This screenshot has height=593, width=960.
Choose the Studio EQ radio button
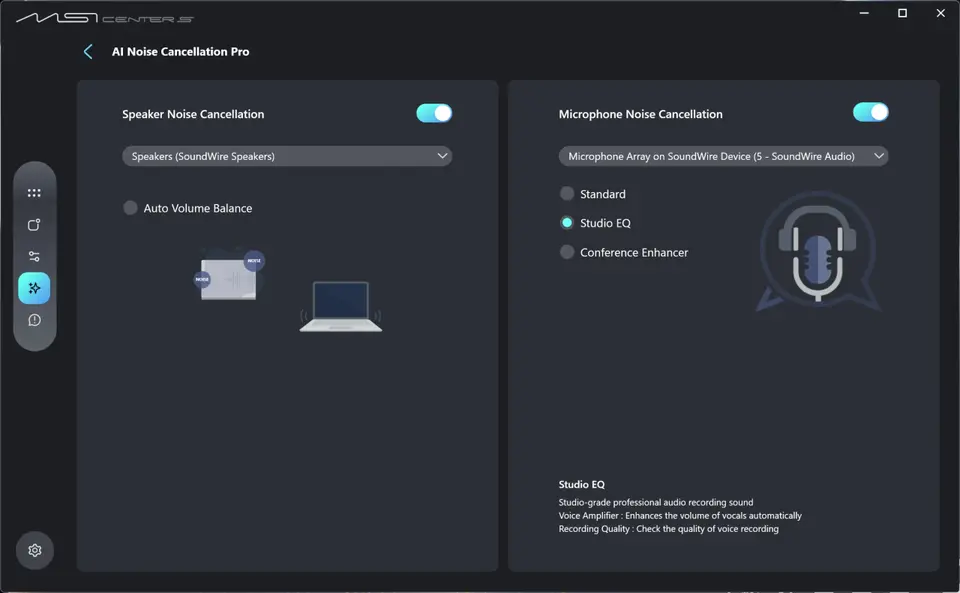(567, 223)
